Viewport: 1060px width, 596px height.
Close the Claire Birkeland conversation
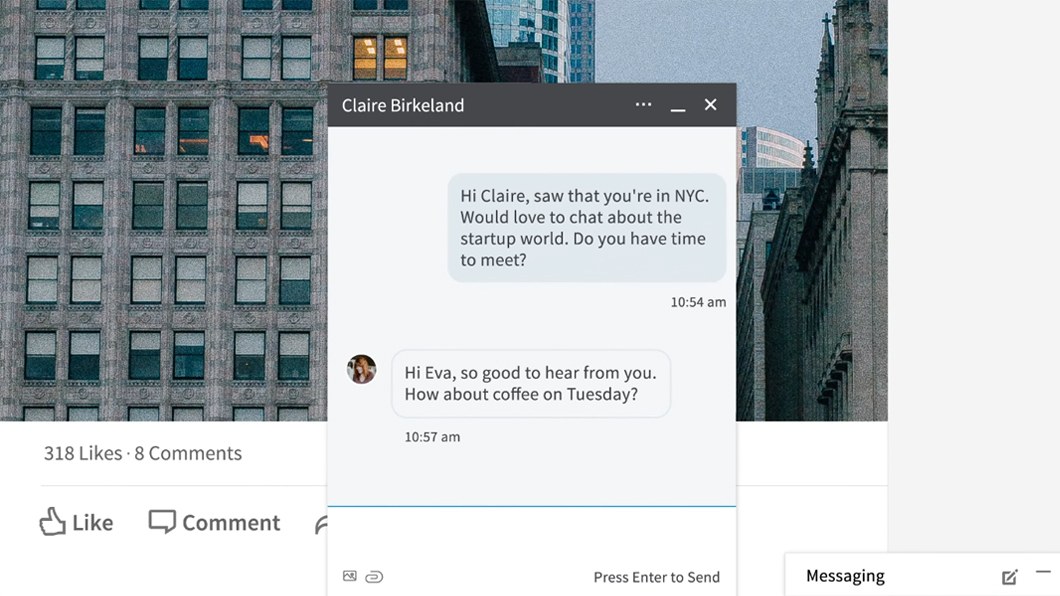tap(710, 105)
